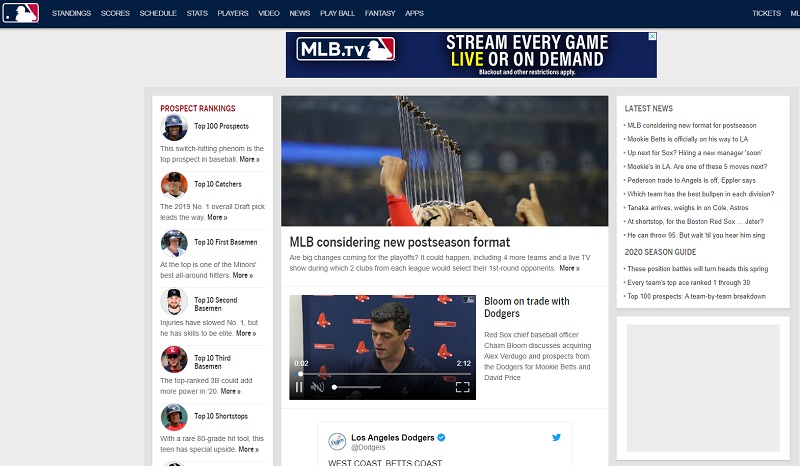Open the Video menu

click(x=269, y=13)
